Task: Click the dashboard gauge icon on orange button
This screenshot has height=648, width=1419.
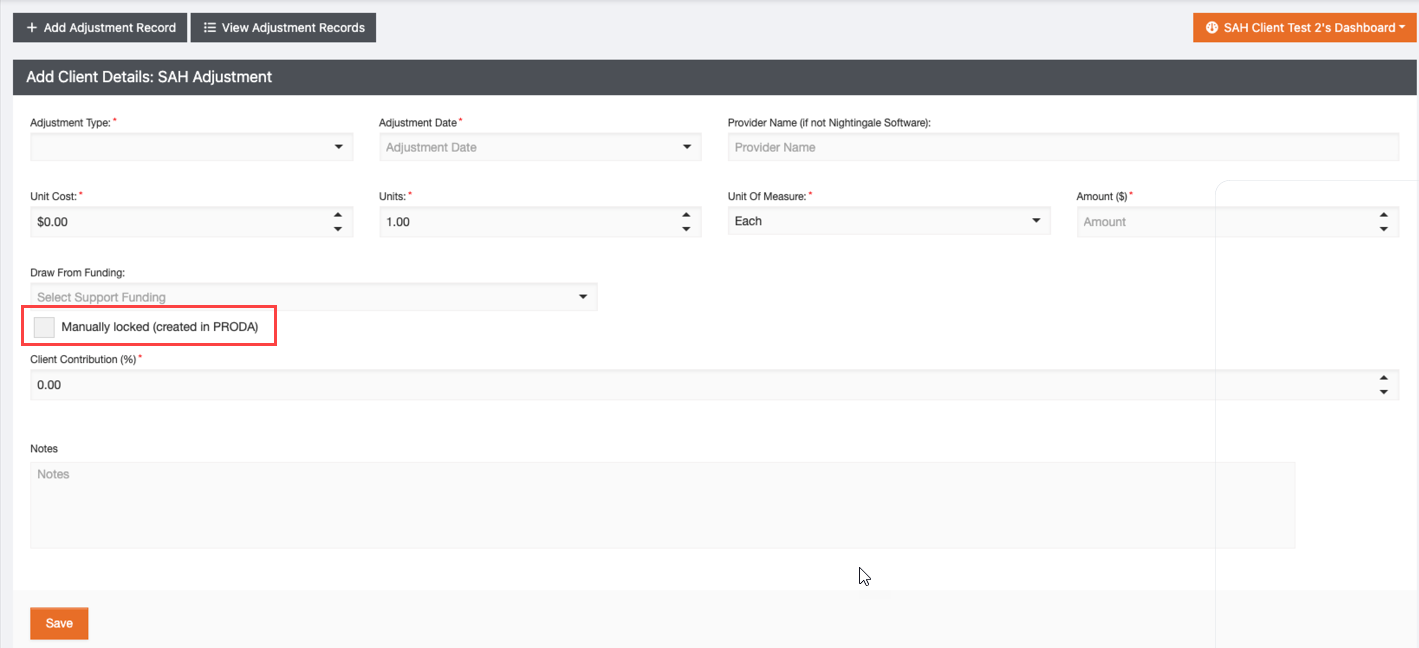Action: point(1212,28)
